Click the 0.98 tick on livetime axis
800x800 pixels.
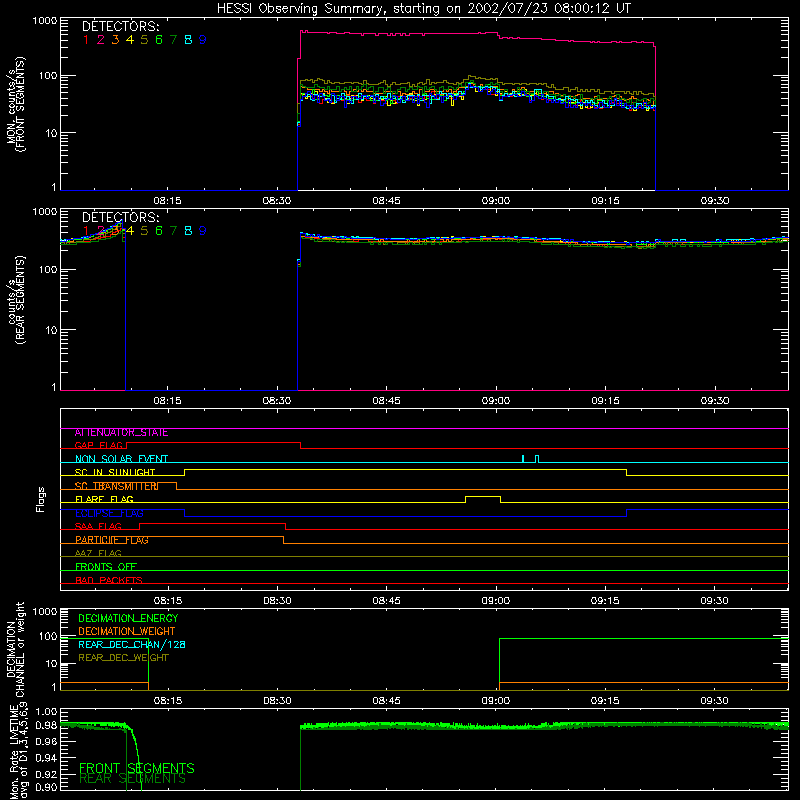tap(46, 726)
